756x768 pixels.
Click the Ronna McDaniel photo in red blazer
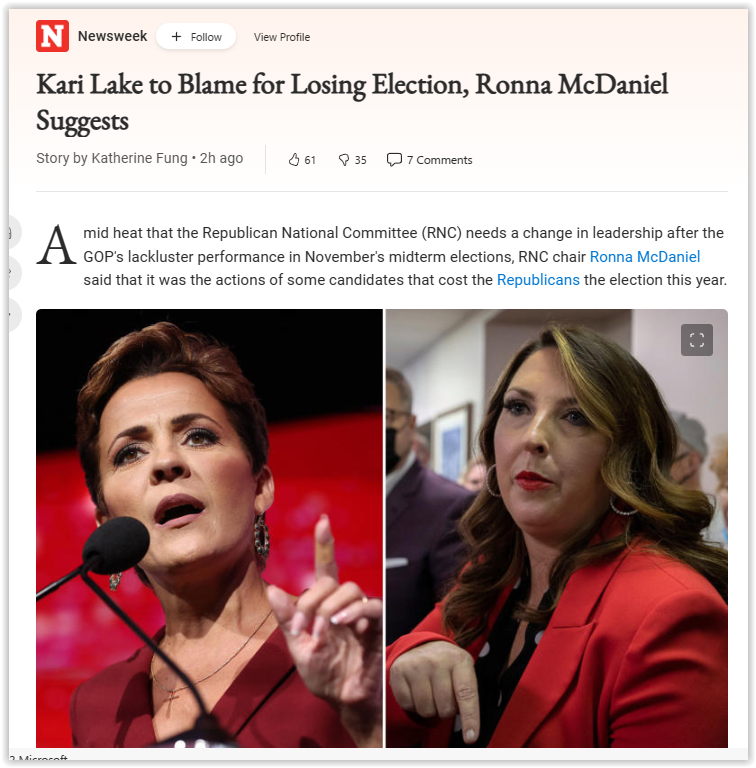(x=557, y=528)
